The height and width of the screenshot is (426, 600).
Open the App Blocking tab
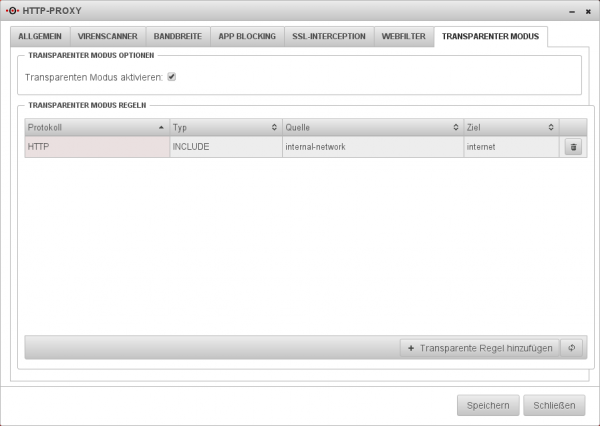[247, 36]
